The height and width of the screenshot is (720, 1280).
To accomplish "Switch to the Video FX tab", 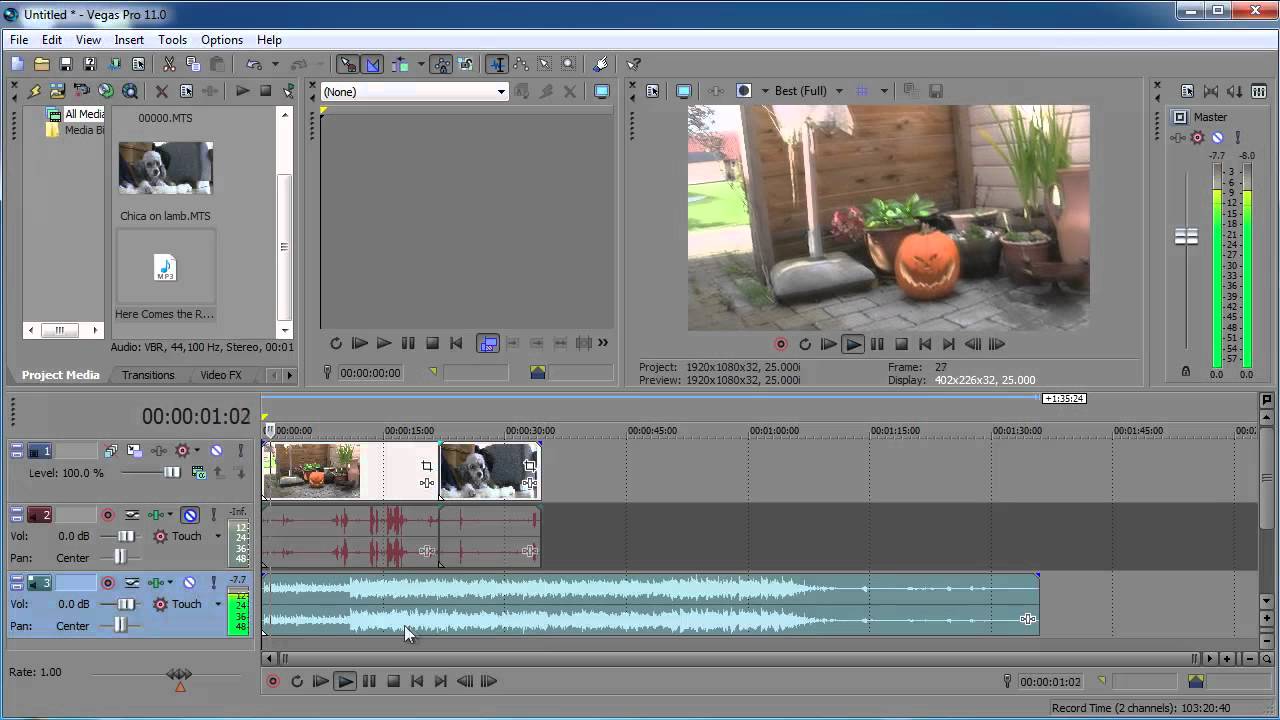I will click(x=221, y=375).
